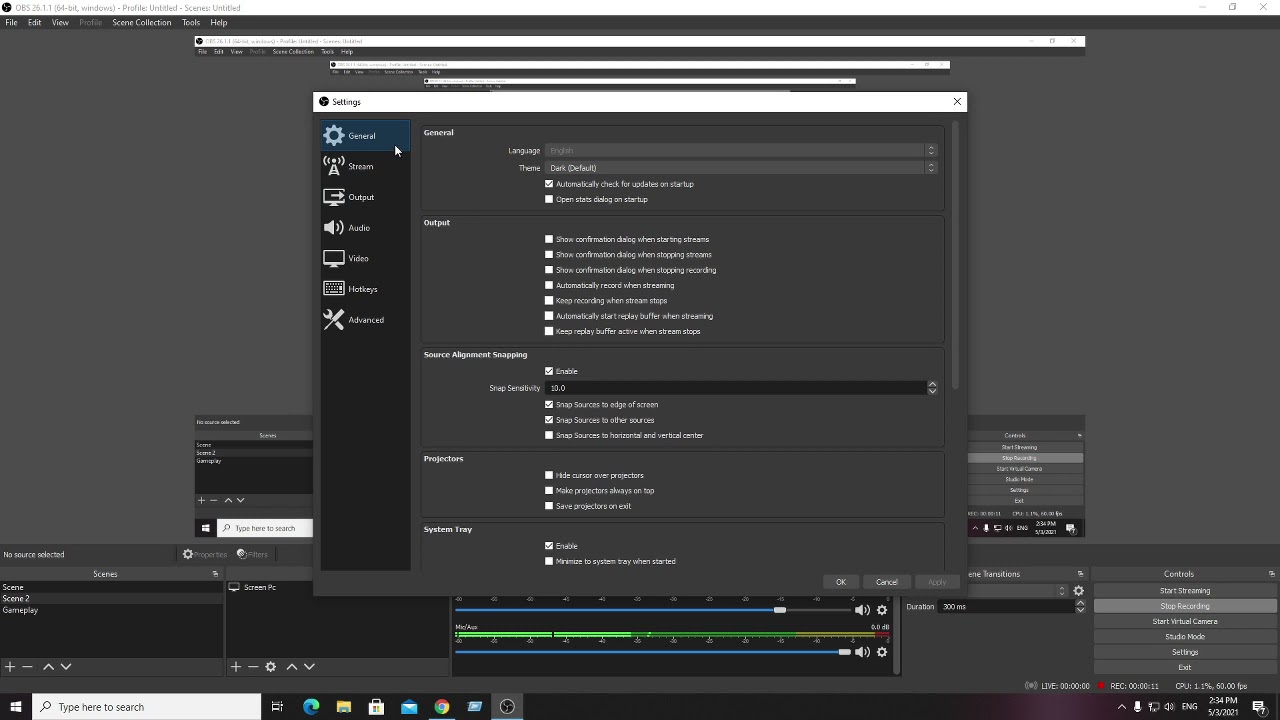Open the Scene Transitions properties gear
The height and width of the screenshot is (720, 1280).
[1079, 591]
